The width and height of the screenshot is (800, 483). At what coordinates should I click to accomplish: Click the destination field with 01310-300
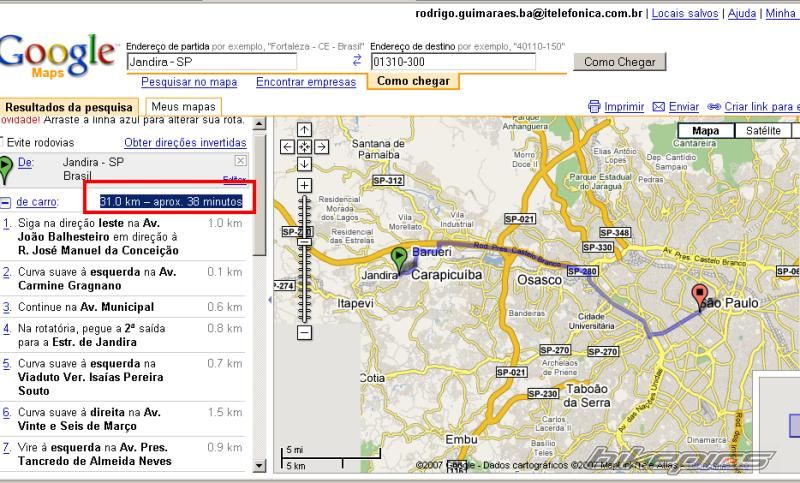[453, 62]
